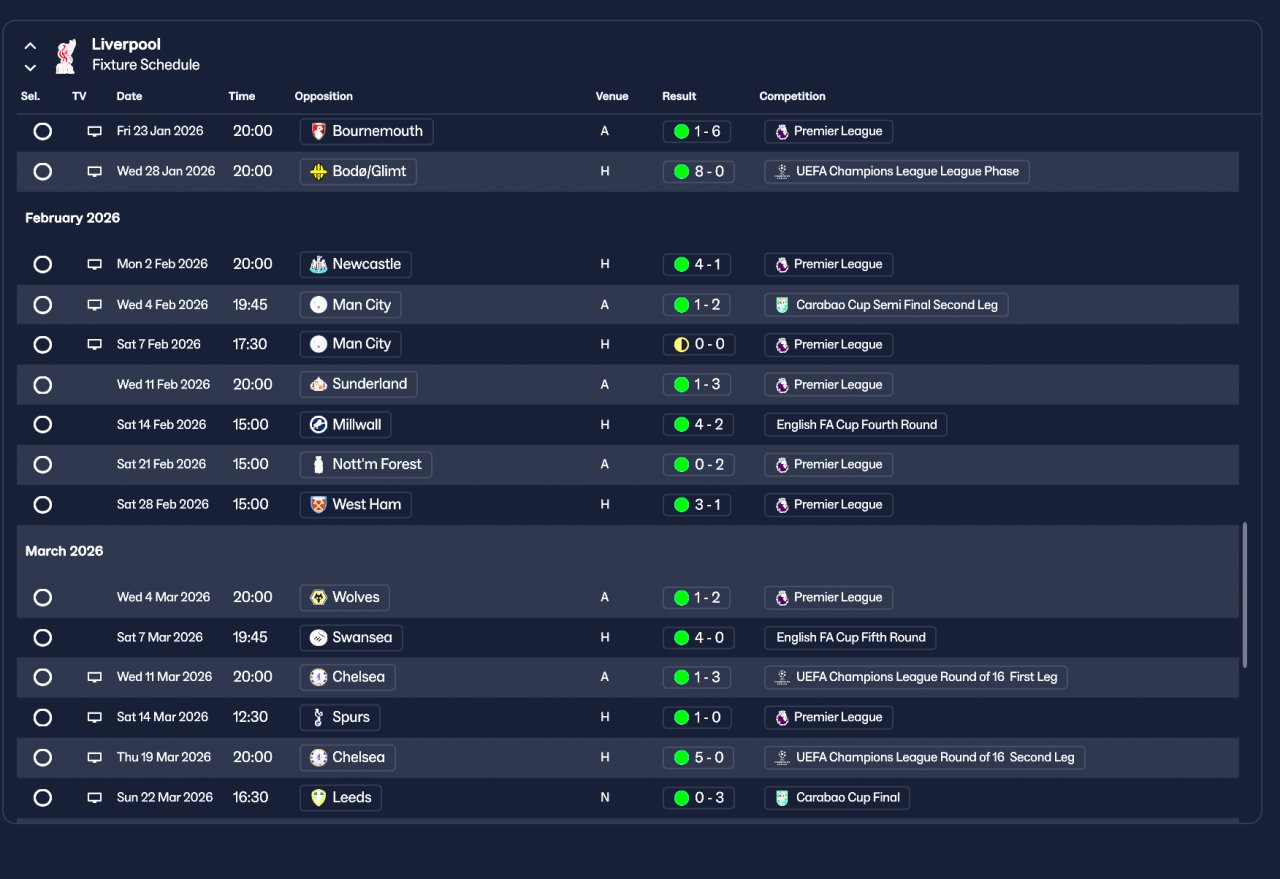Click the Newcastle club badge
The image size is (1280, 879).
point(319,265)
